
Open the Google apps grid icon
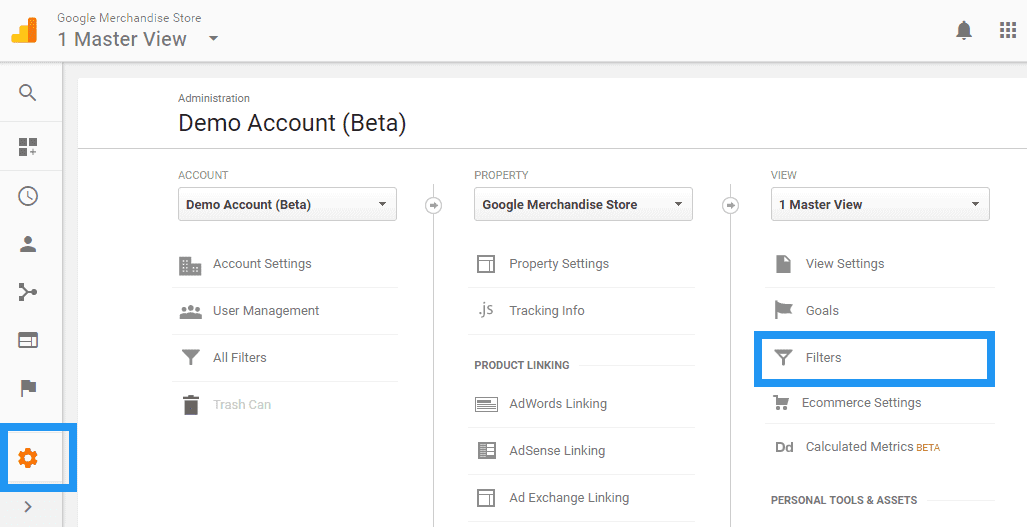pyautogui.click(x=1008, y=30)
